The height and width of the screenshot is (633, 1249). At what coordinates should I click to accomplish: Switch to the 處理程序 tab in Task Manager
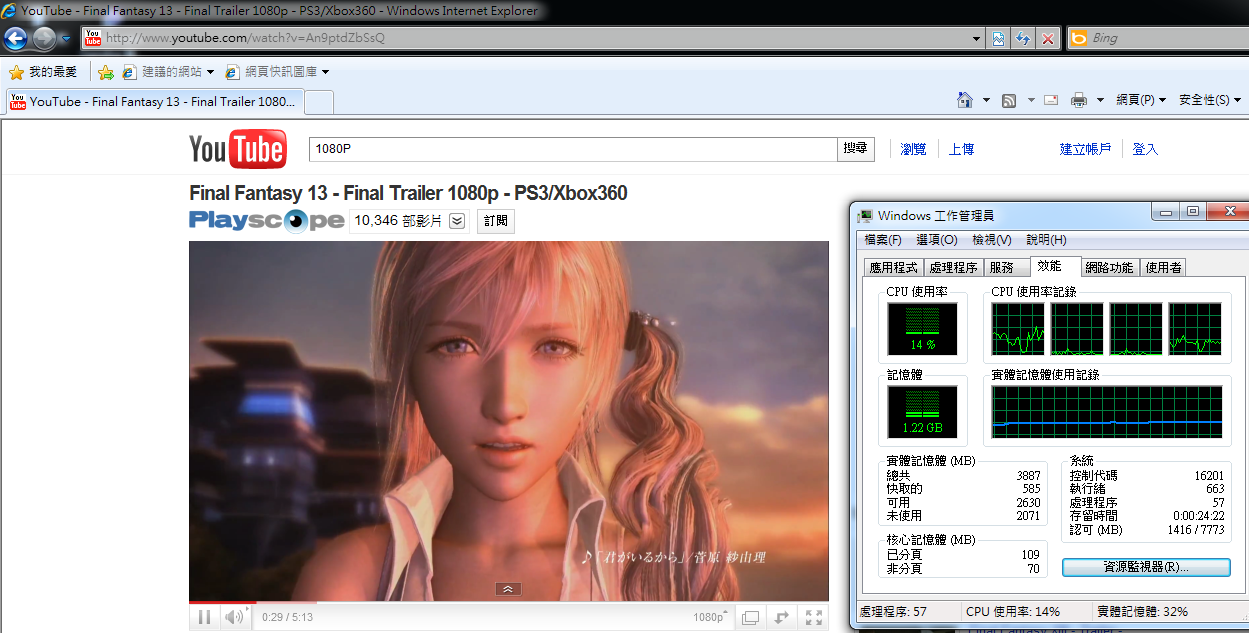[x=953, y=267]
